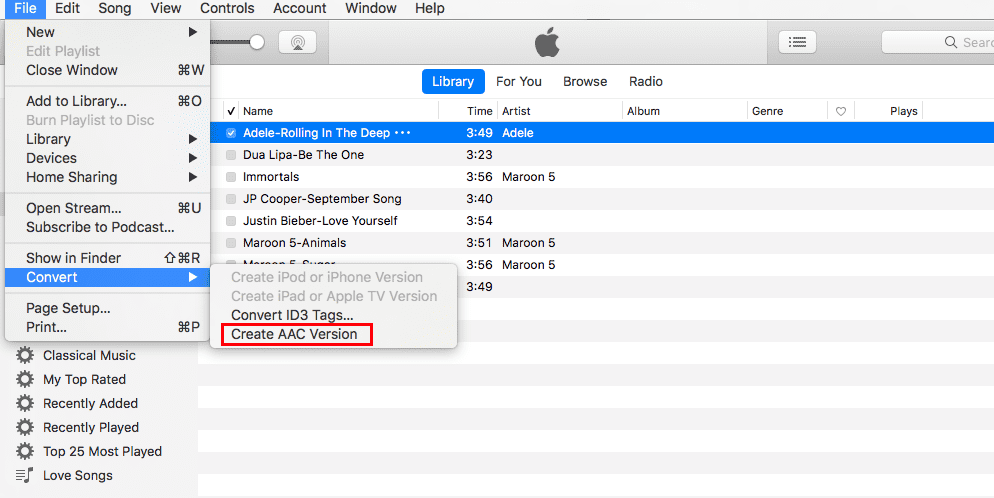The width and height of the screenshot is (994, 498).
Task: Open the Controls menu
Action: tap(227, 8)
